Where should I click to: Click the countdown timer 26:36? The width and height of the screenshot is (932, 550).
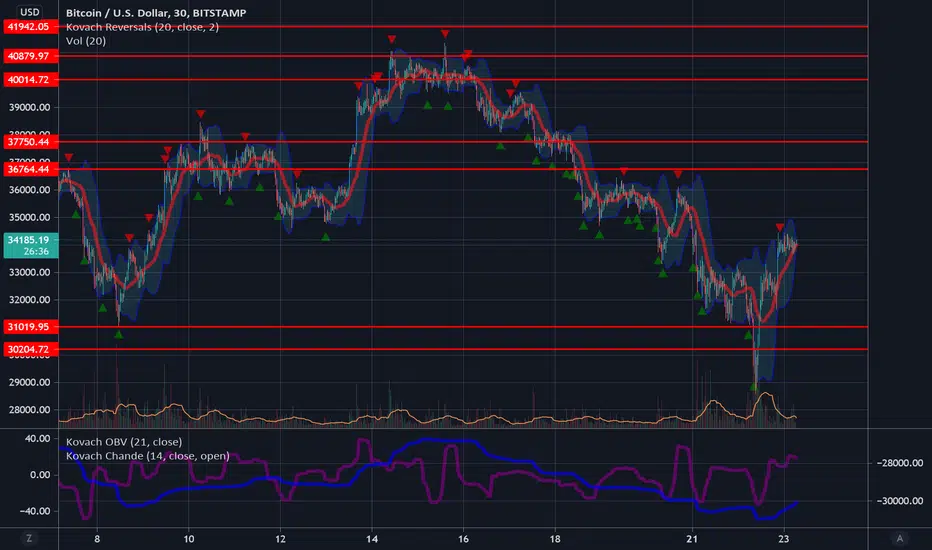(x=36, y=252)
